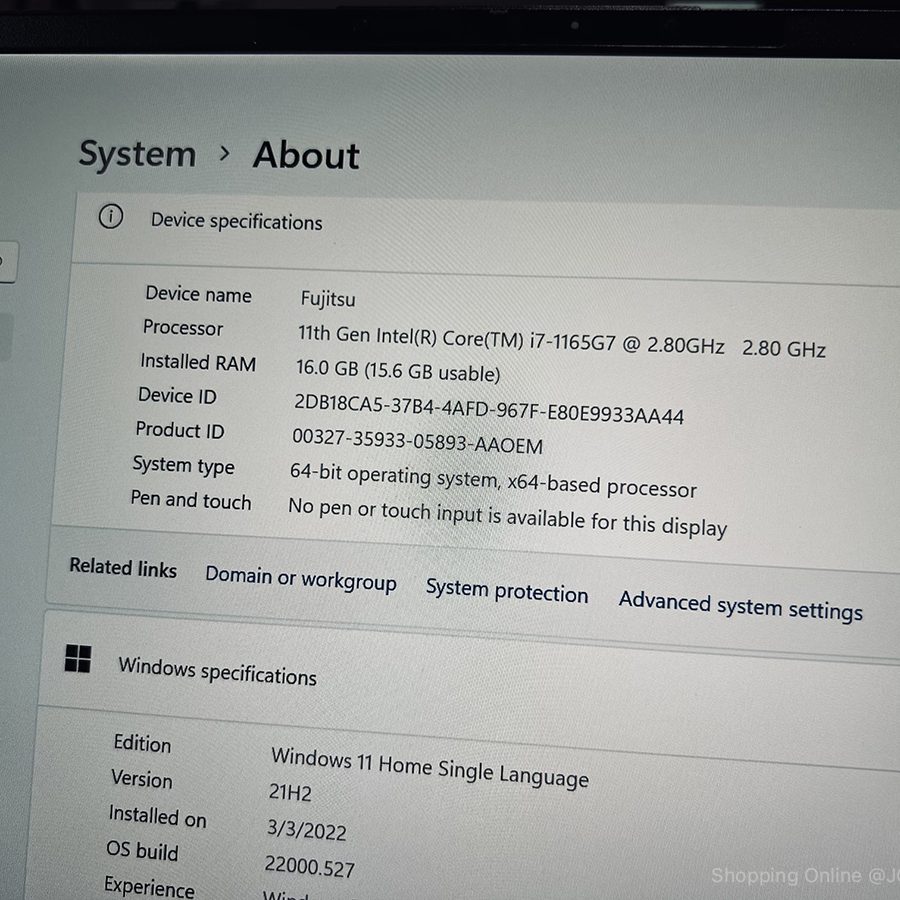
Task: Click the About breadcrumb heading
Action: coord(306,156)
